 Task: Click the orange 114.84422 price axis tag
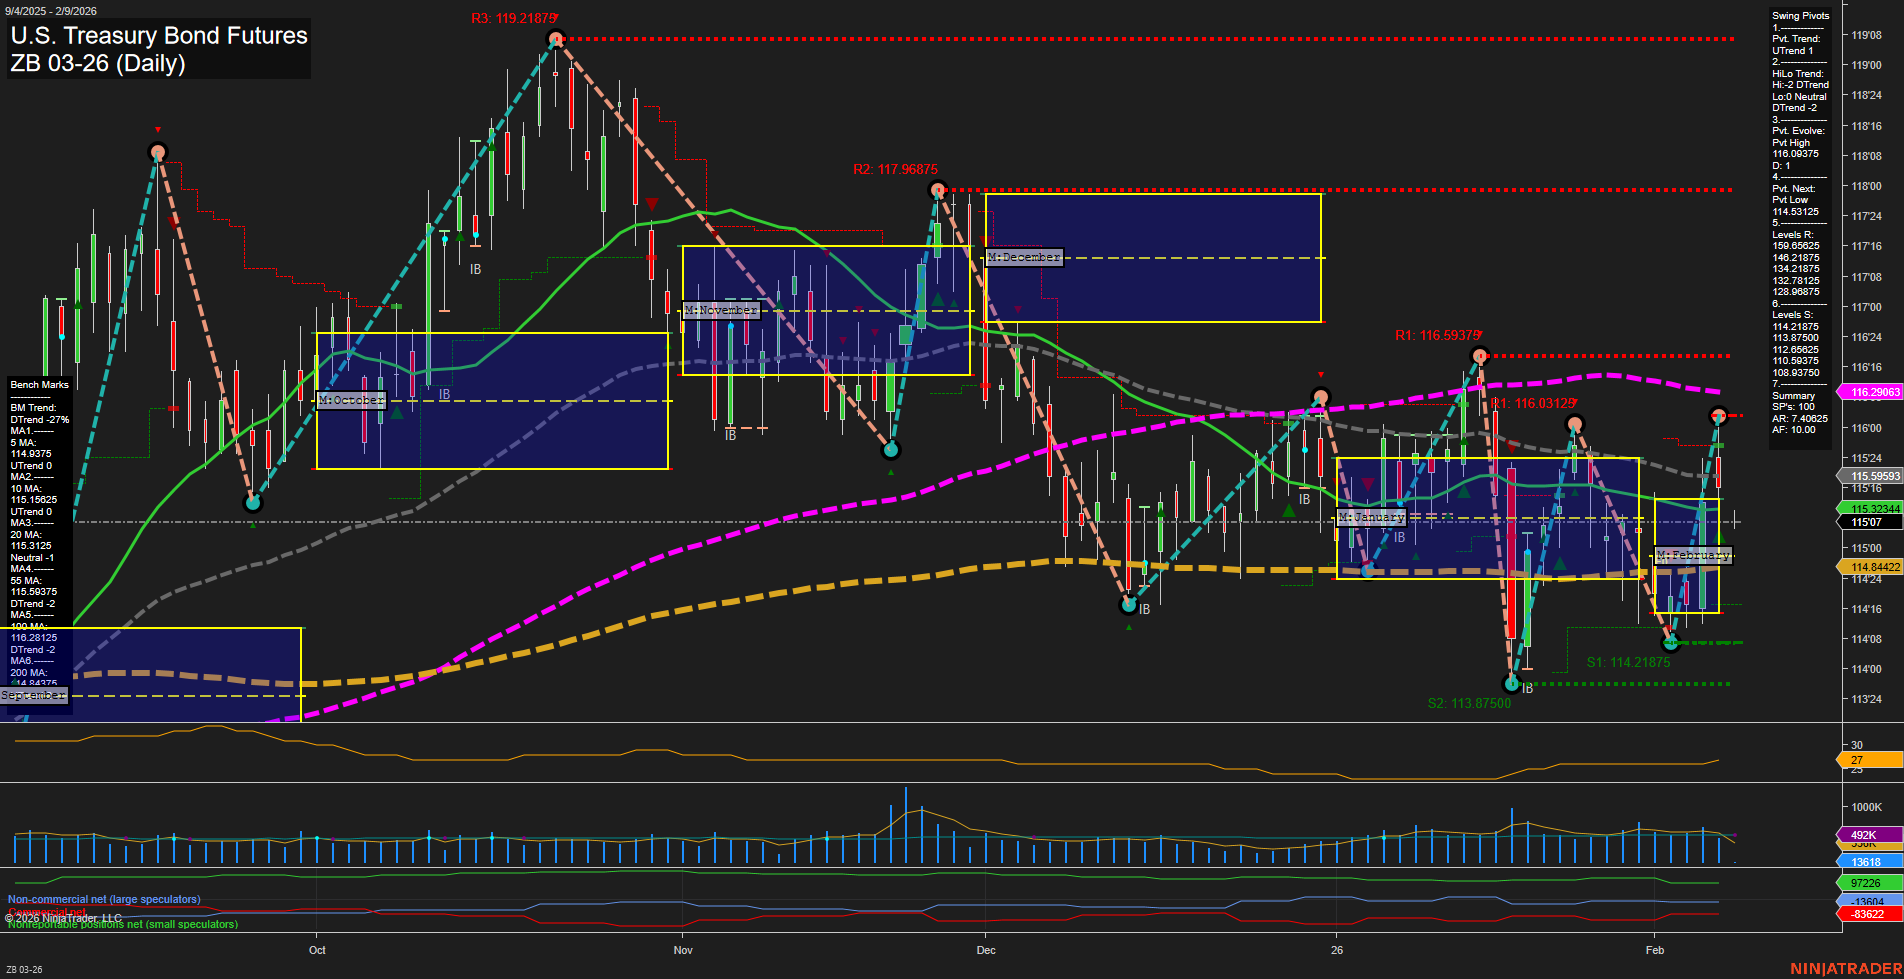coord(1870,567)
